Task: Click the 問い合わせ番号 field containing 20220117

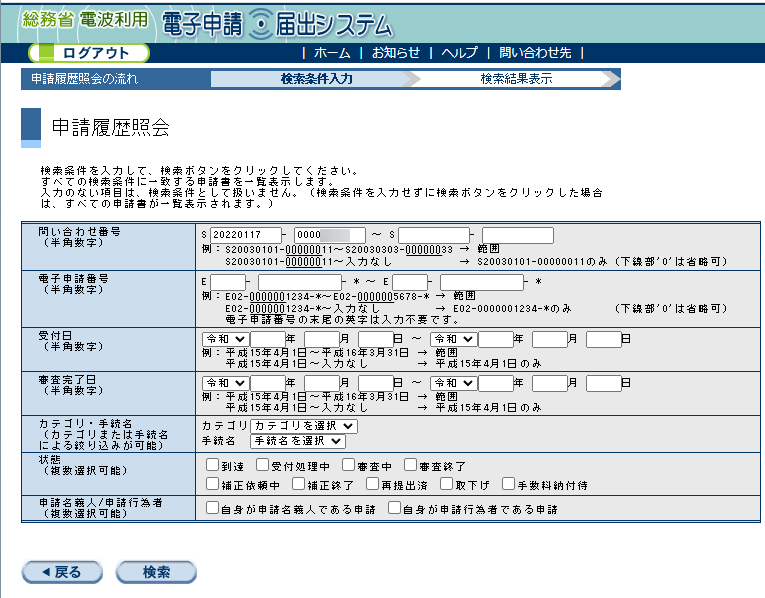Action: (x=246, y=235)
